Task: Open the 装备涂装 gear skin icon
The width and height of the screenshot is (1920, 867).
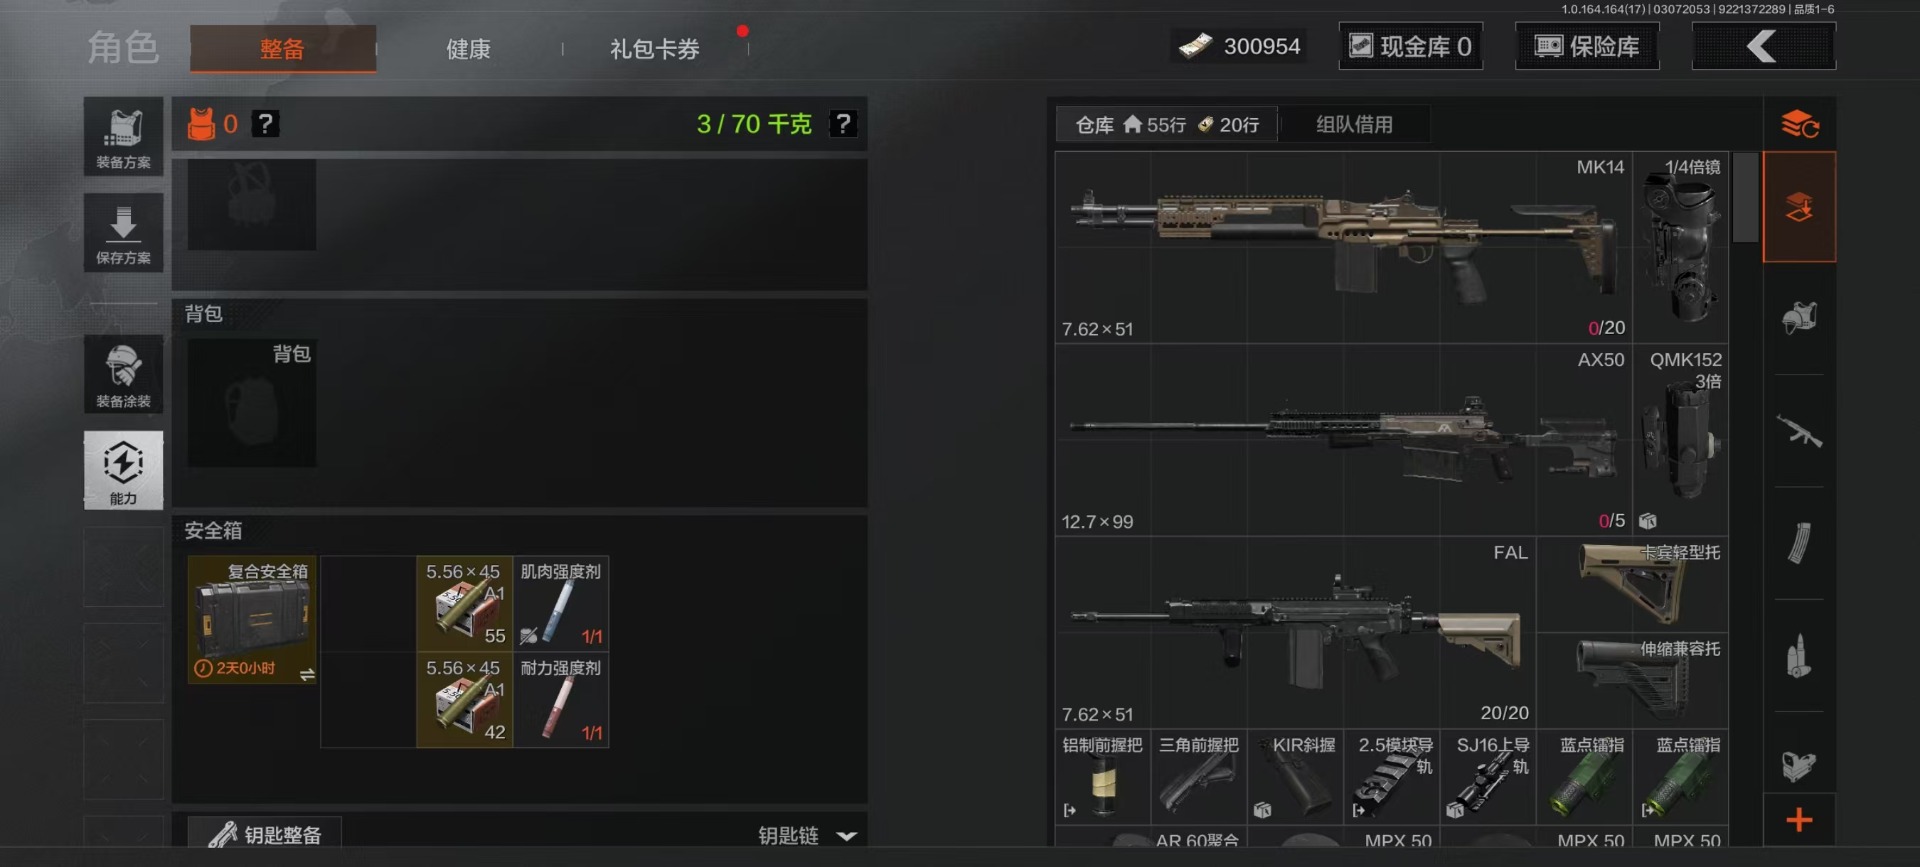Action: point(123,375)
